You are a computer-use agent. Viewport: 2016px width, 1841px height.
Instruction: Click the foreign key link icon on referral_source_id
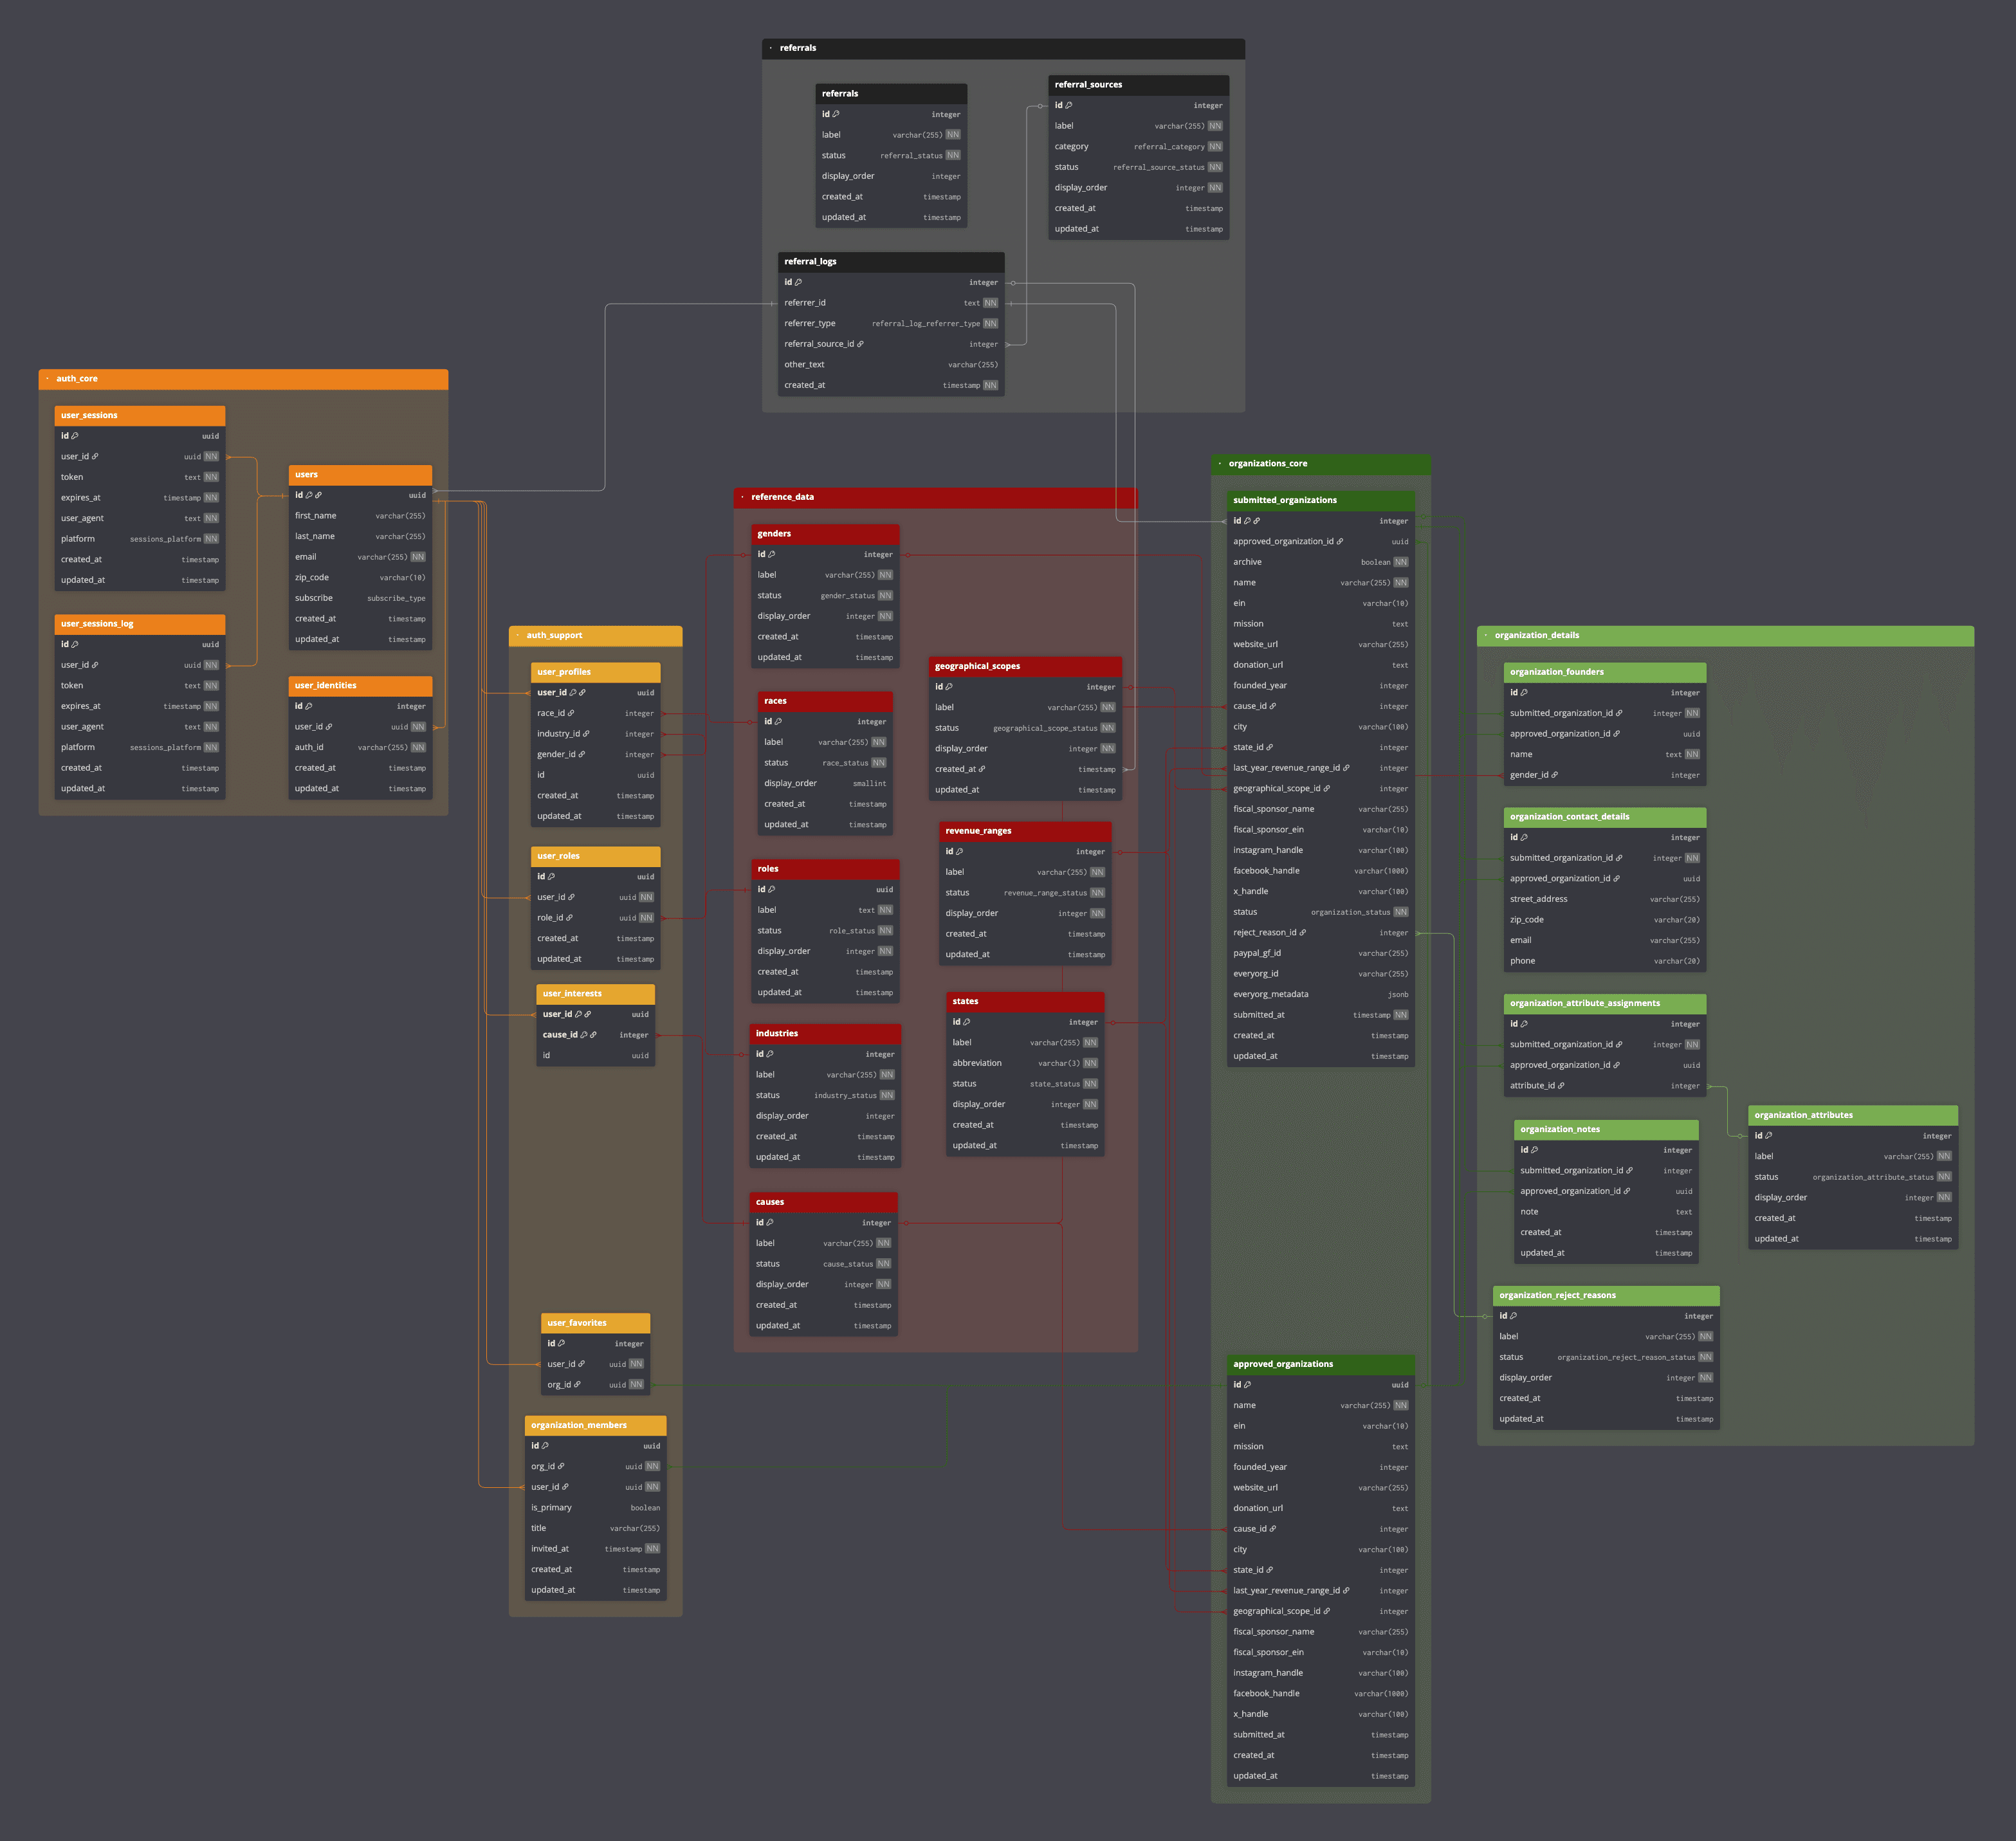click(x=860, y=344)
